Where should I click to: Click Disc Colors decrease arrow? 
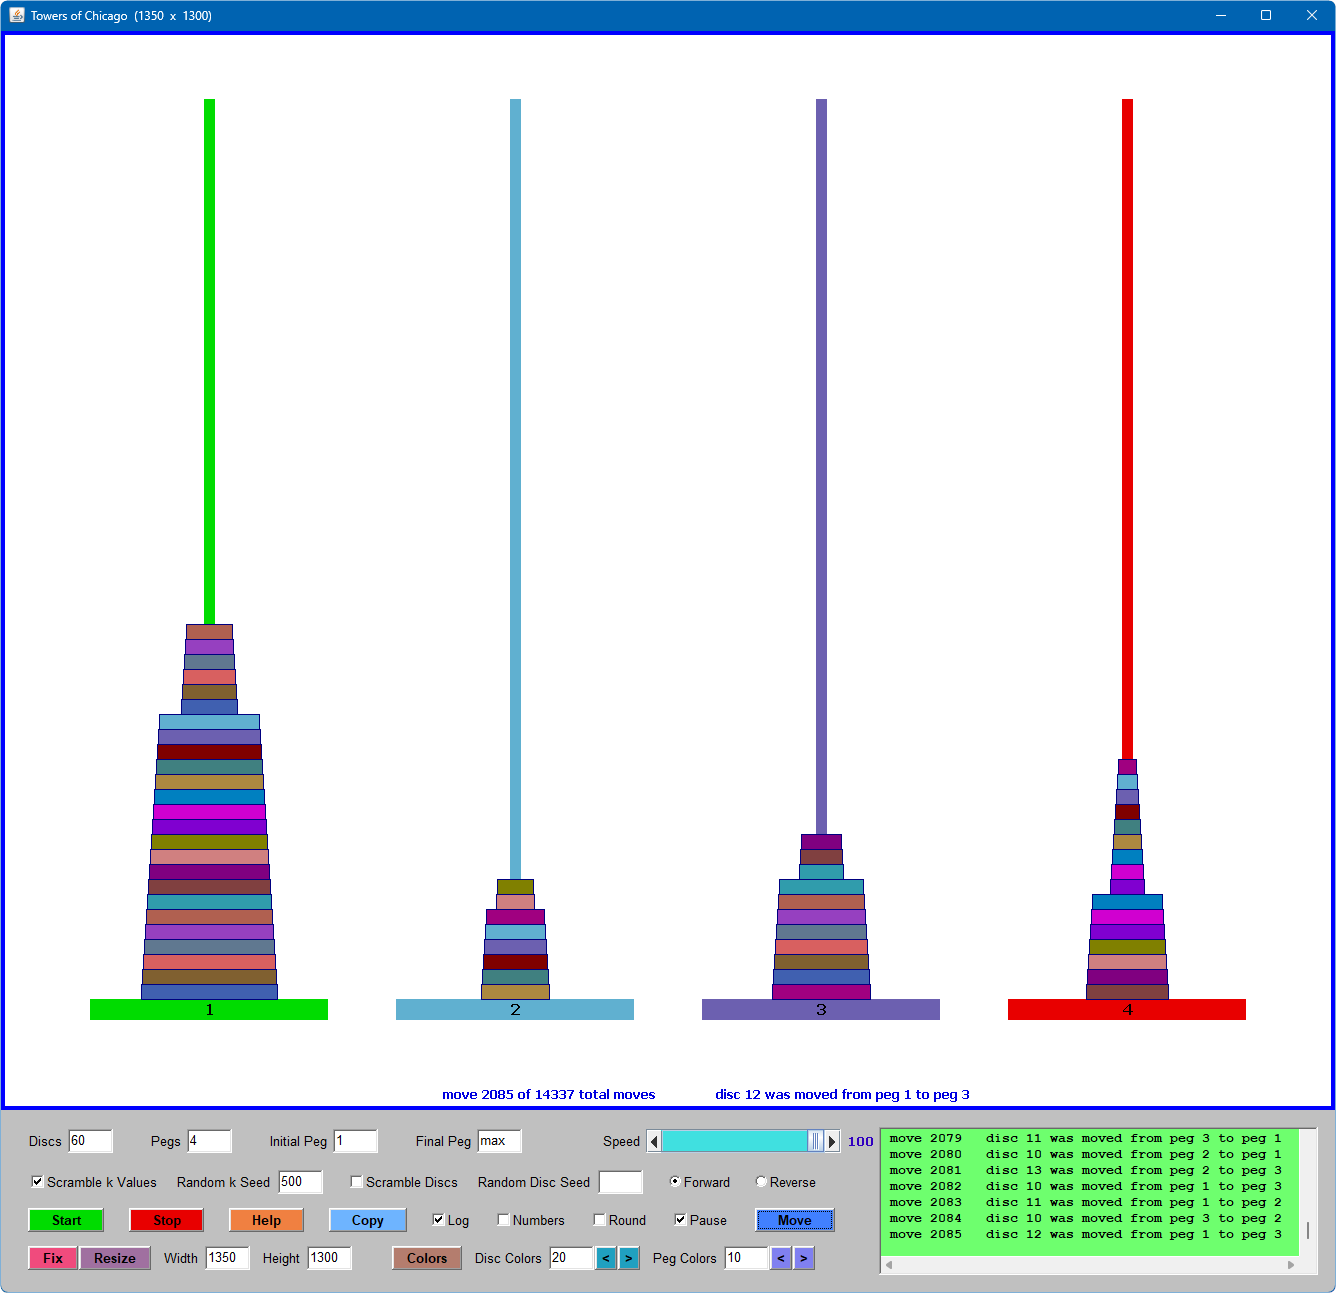point(606,1258)
